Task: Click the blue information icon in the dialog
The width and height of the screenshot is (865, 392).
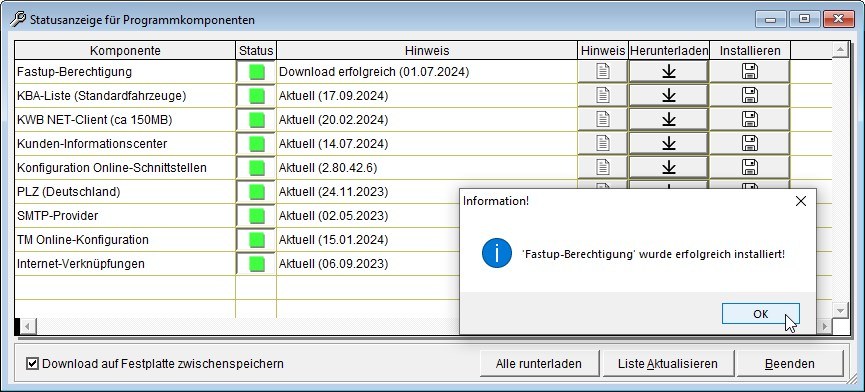Action: click(496, 254)
